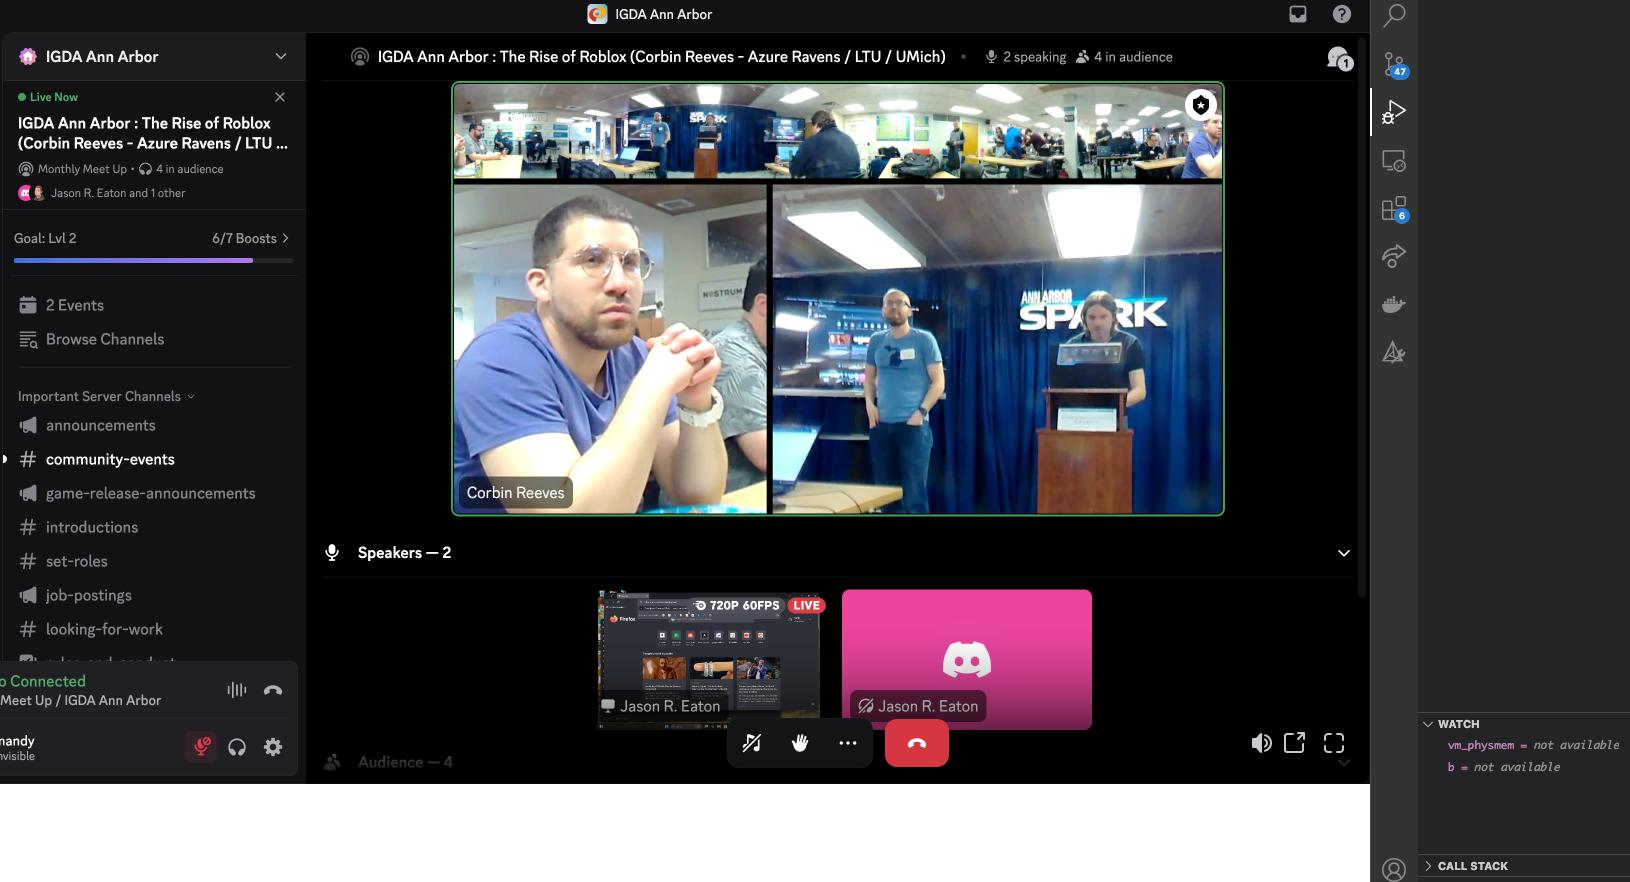Screen dimensions: 1630x882
Task: Click Goal: Lvl 2 boost label
Action: pos(45,238)
